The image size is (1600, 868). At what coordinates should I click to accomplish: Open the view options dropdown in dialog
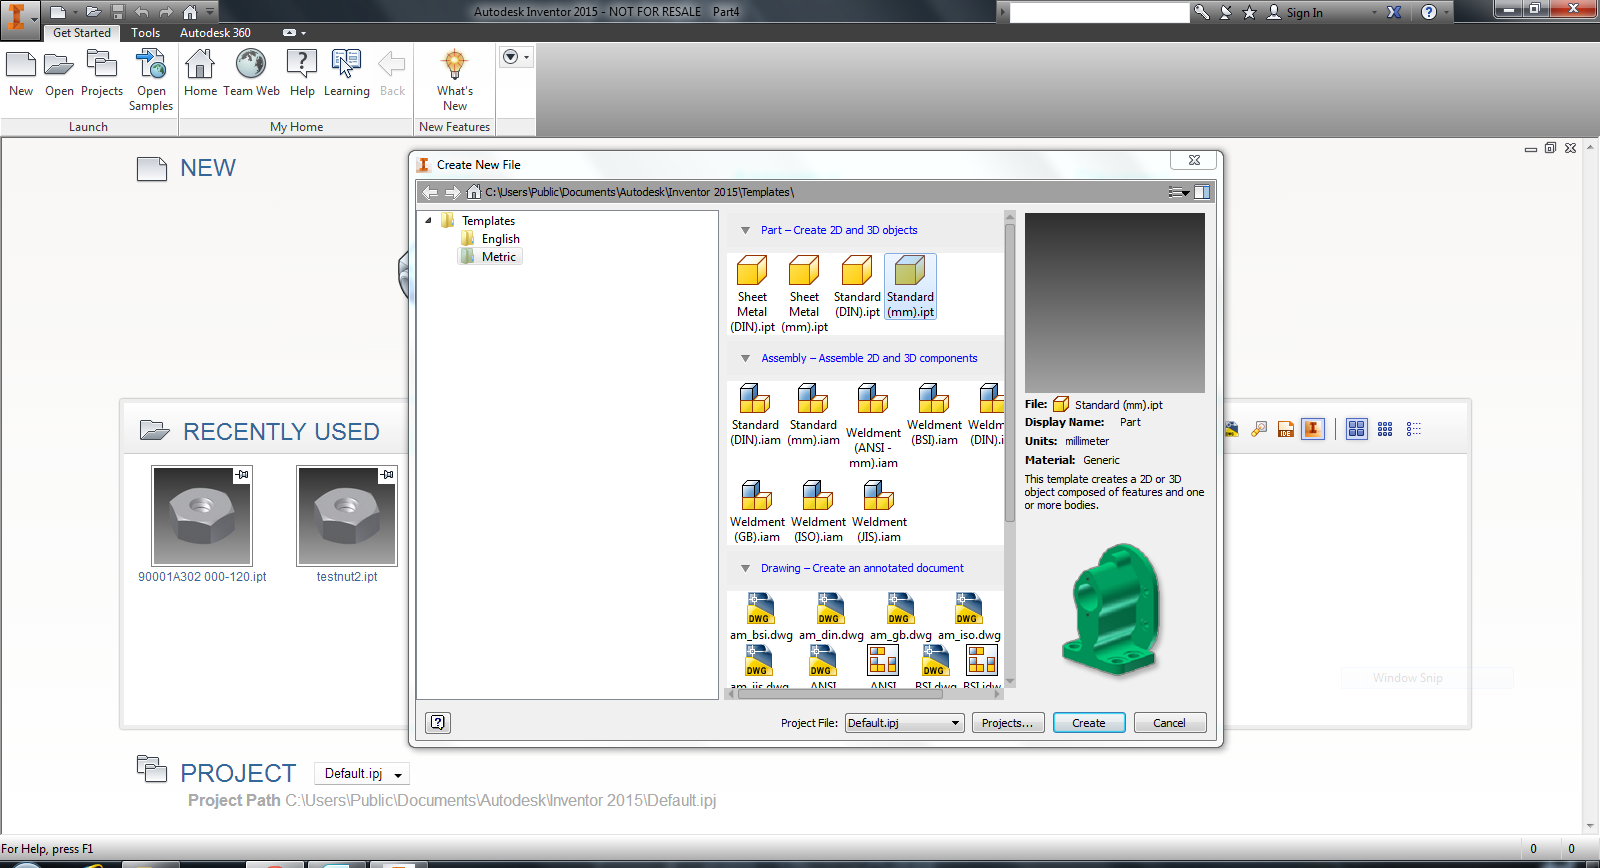[1179, 192]
